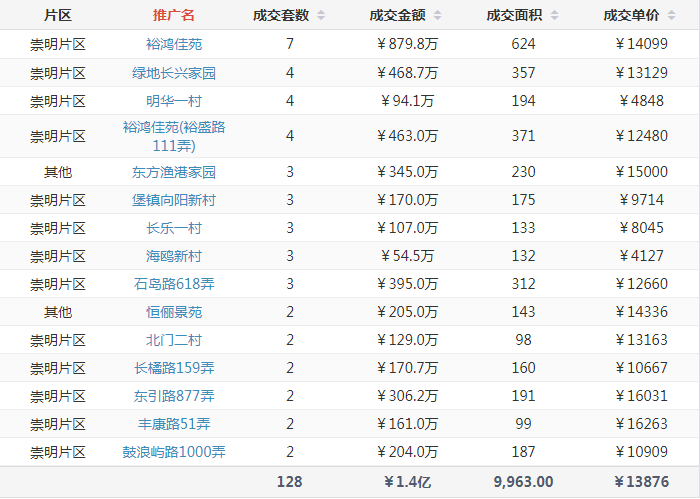Click the average price ¥13876

coord(641,482)
